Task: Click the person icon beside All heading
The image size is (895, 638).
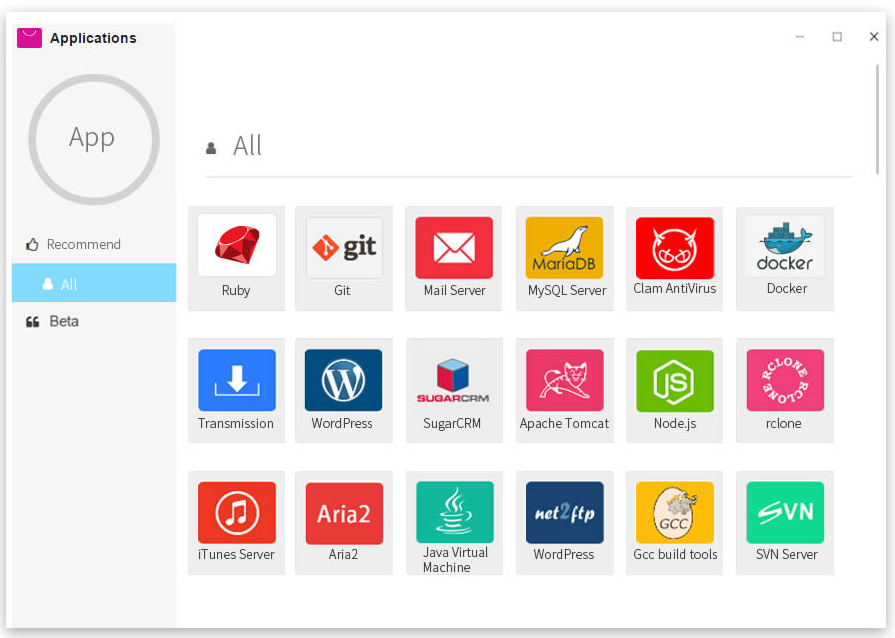Action: coord(211,148)
